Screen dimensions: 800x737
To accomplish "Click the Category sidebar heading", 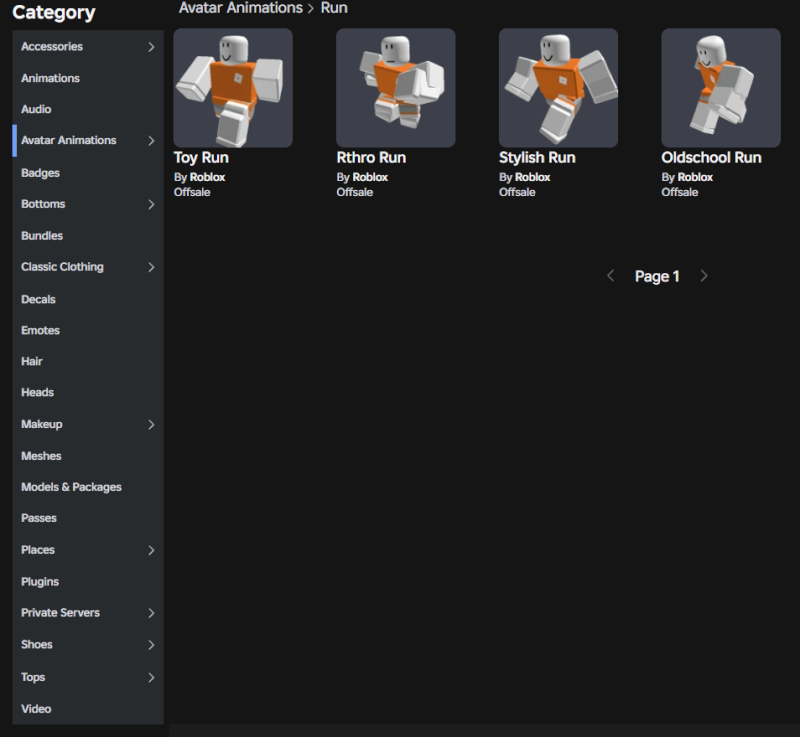I will tap(54, 12).
